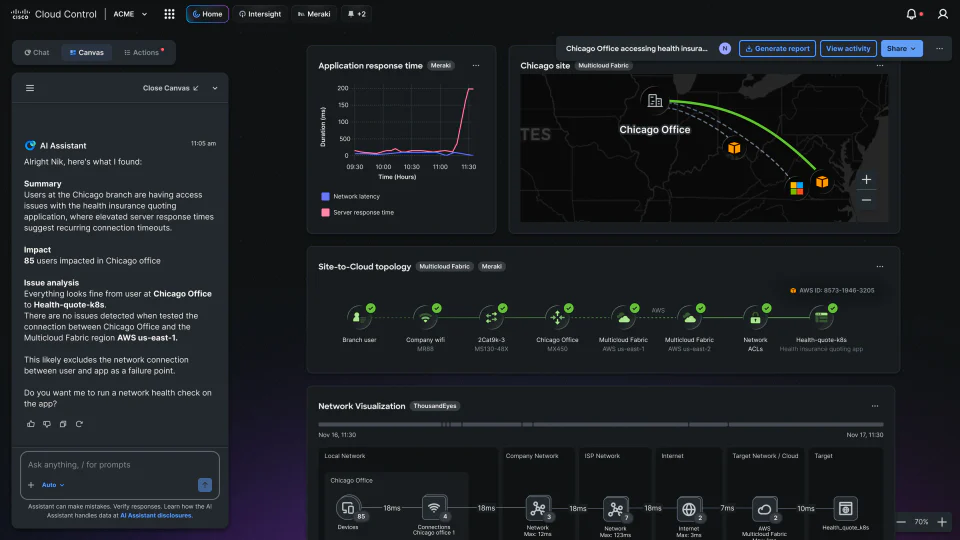The image size is (960, 540).
Task: Click the Network Visualization timeline bar
Action: pyautogui.click(x=601, y=424)
